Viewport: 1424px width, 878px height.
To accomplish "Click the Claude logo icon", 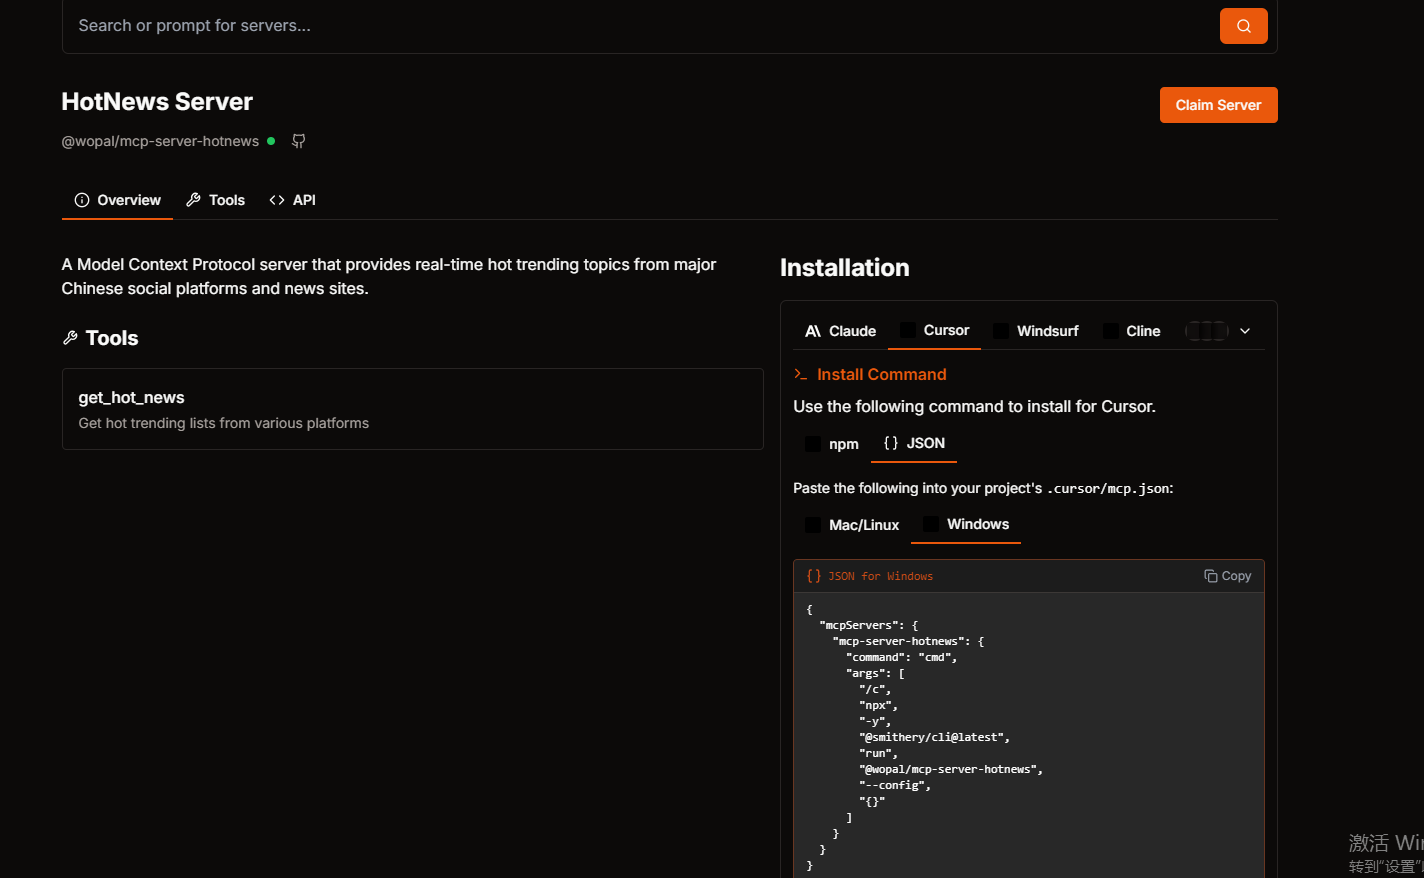I will coord(813,331).
